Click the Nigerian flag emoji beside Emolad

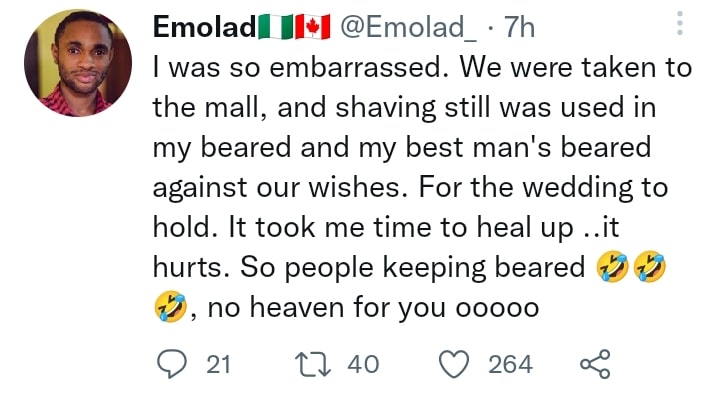point(276,27)
